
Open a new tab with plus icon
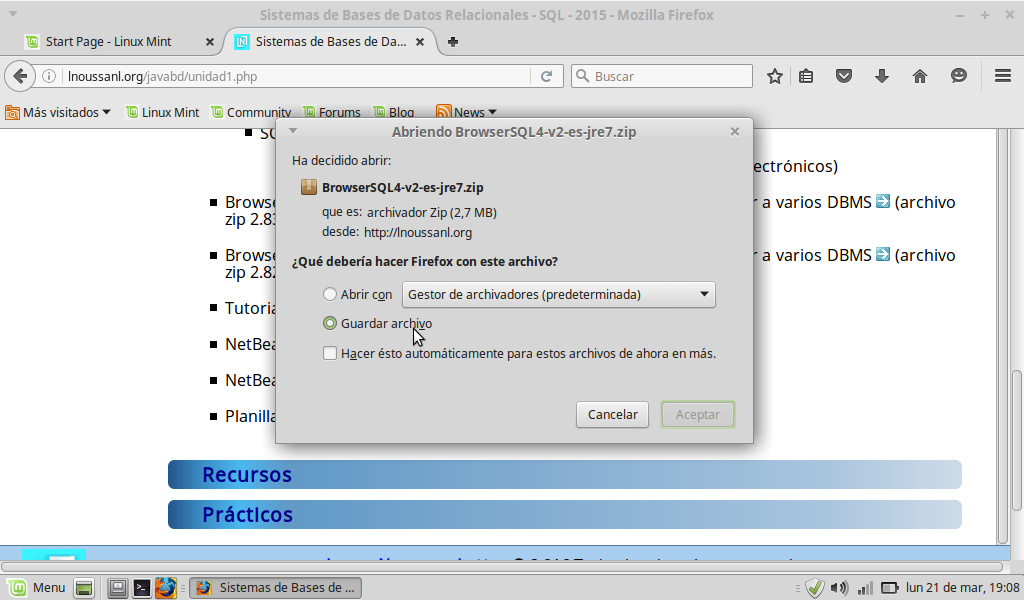click(x=453, y=42)
